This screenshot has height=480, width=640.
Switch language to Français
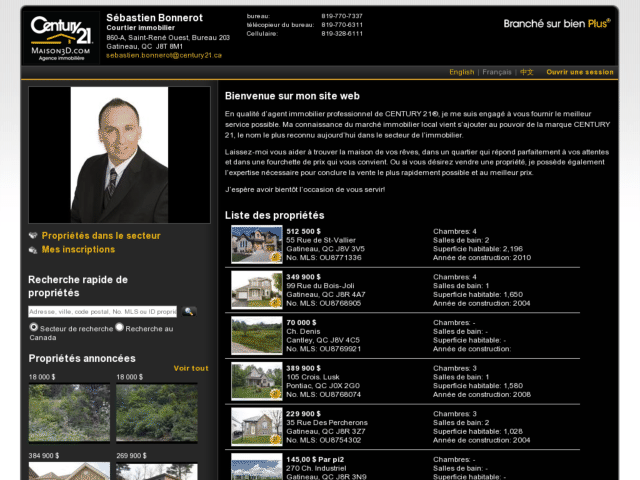[497, 72]
